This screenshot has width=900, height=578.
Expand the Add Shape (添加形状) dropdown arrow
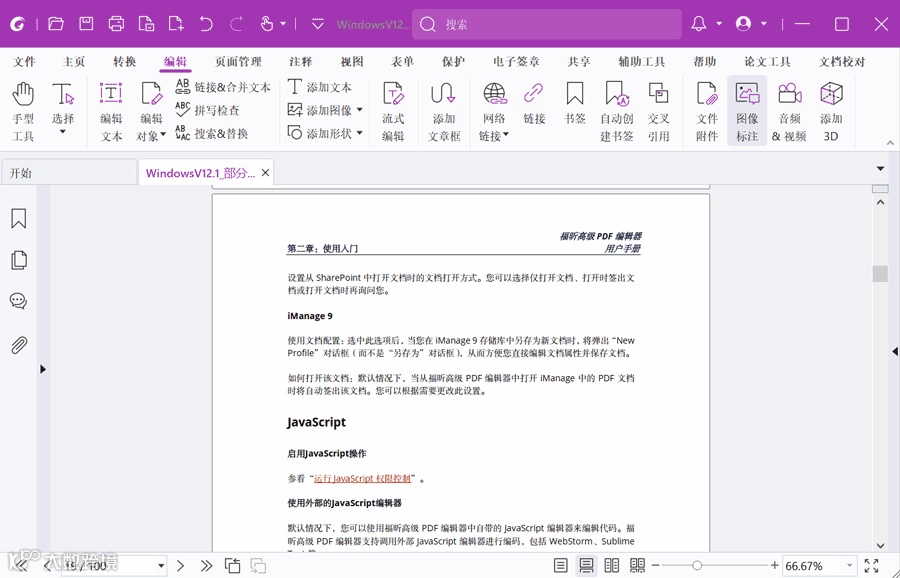pyautogui.click(x=360, y=133)
